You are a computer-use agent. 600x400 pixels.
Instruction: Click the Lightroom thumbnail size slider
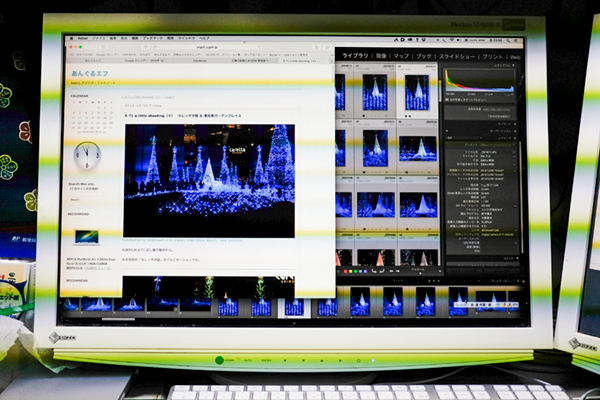[420, 273]
